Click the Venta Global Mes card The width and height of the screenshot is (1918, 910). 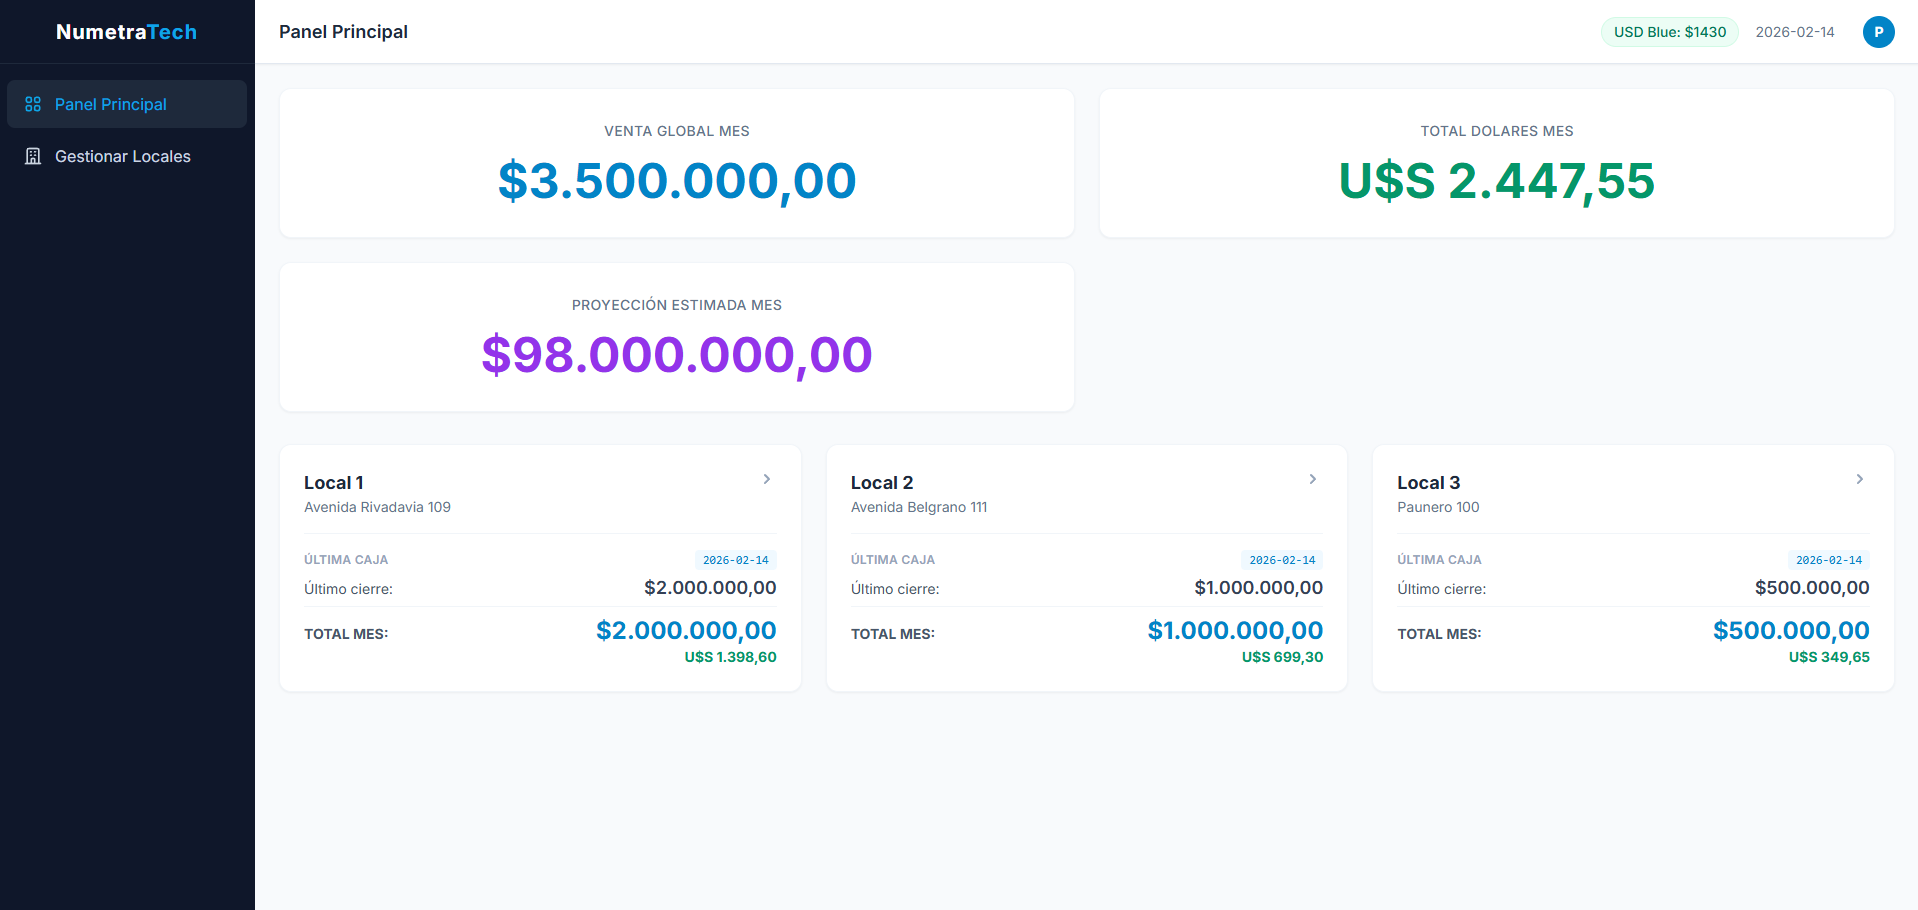coord(677,163)
